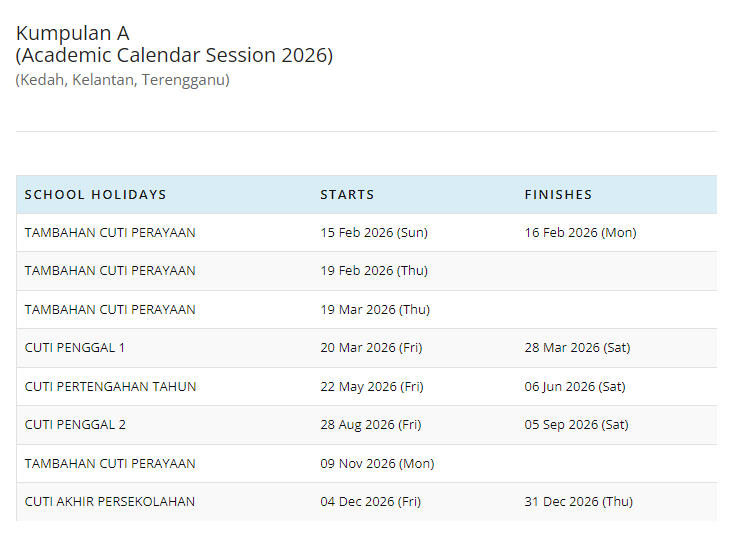Select the CUTI PENGGAL 1 row label

pos(75,348)
